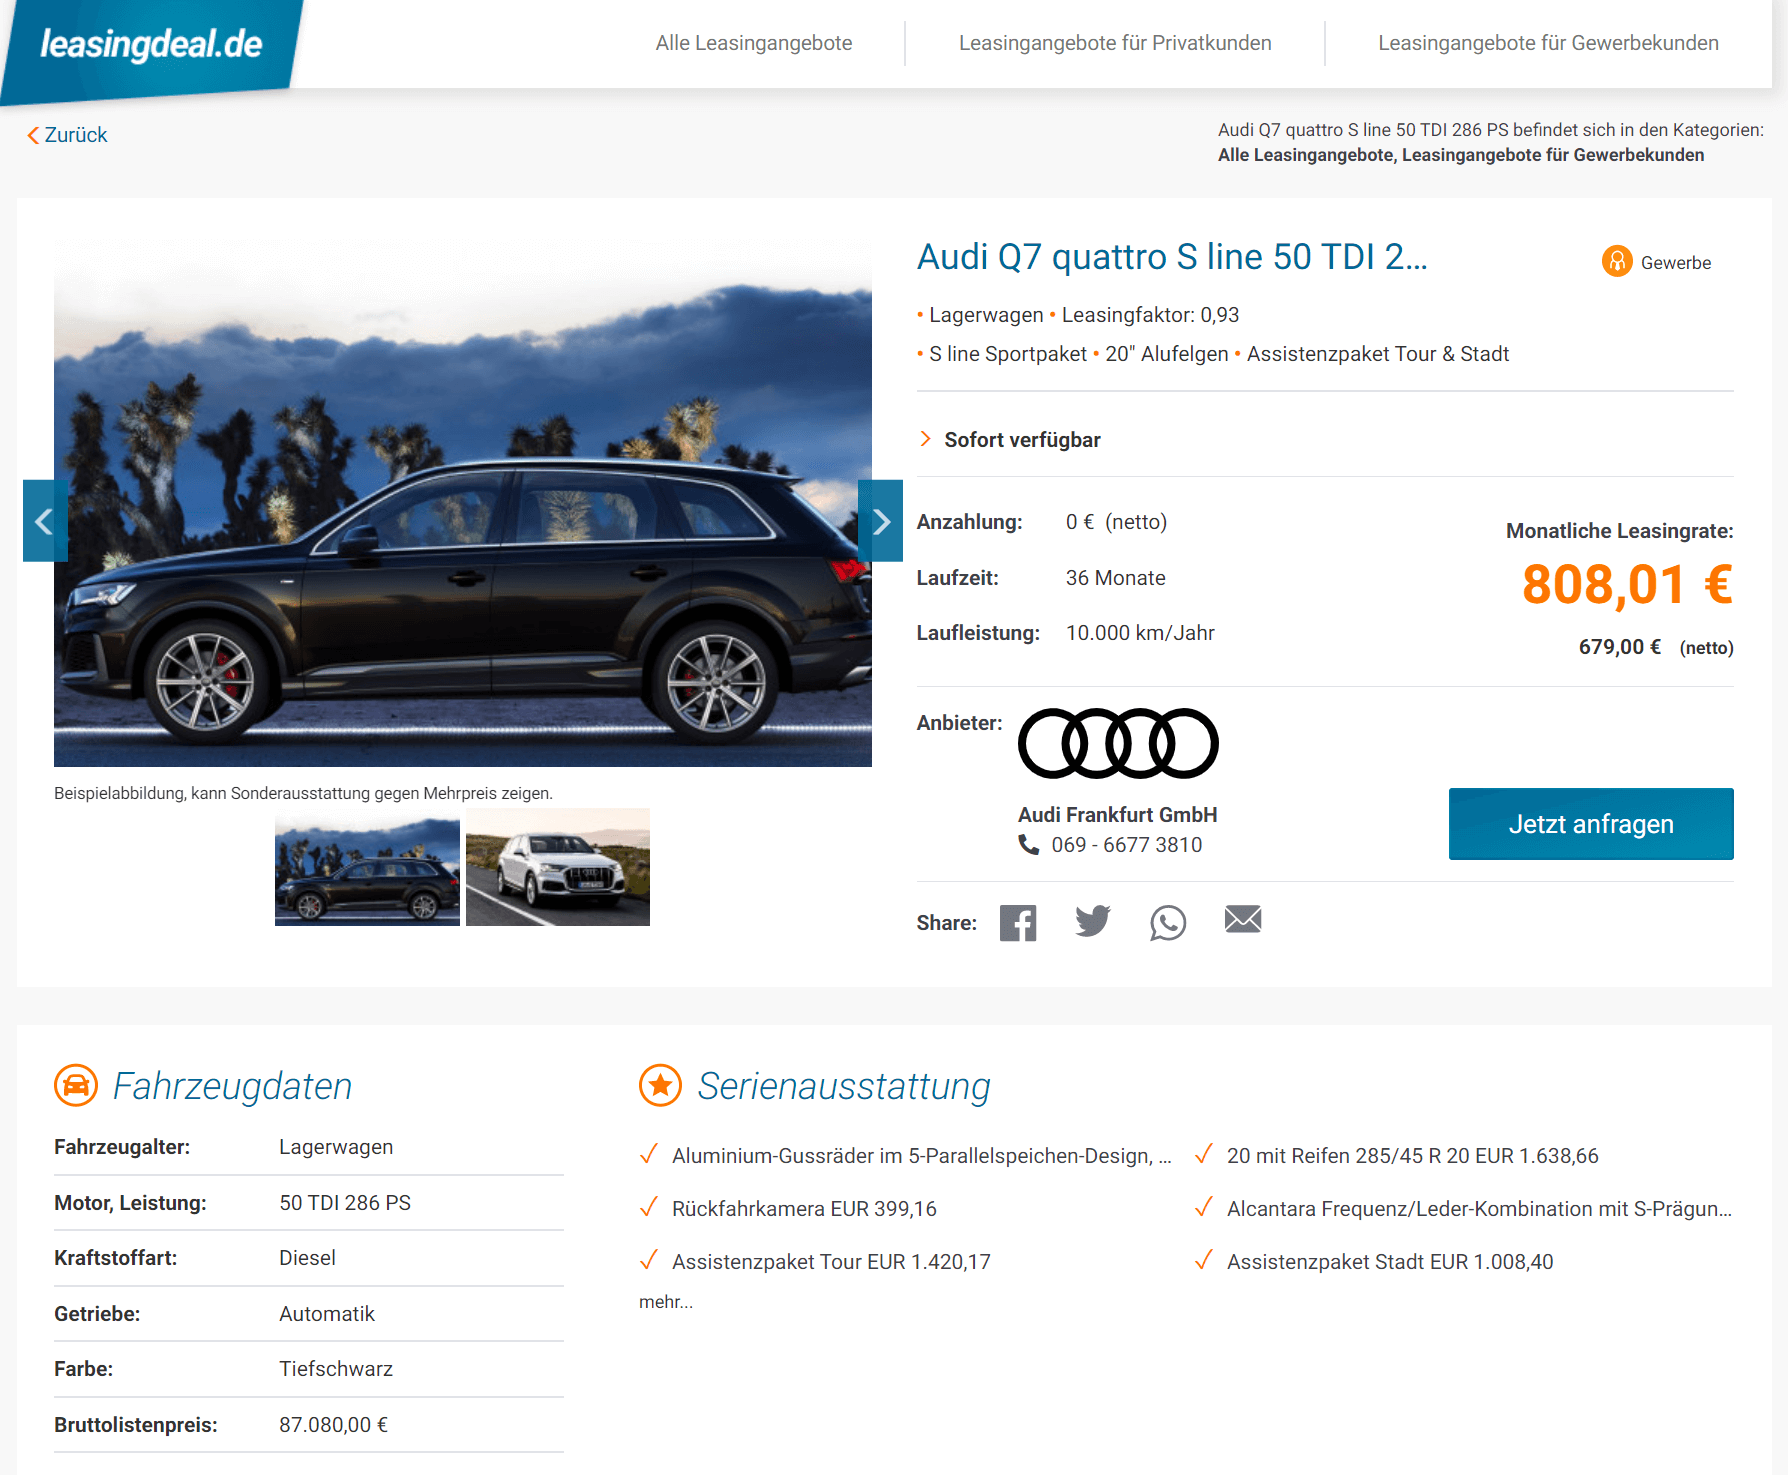Open Leasingangebote für Privatkunden menu item
Viewport: 1788px width, 1475px height.
click(x=1115, y=43)
